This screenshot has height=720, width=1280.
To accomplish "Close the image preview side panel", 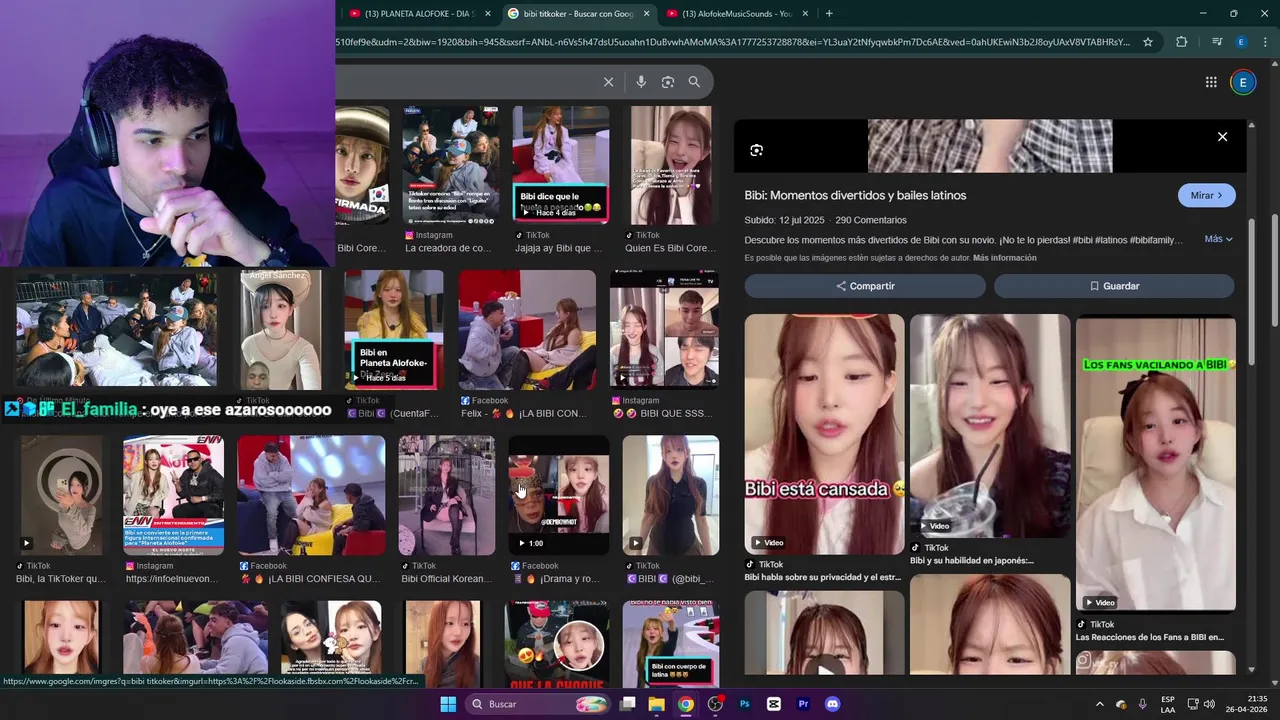I will [1222, 137].
